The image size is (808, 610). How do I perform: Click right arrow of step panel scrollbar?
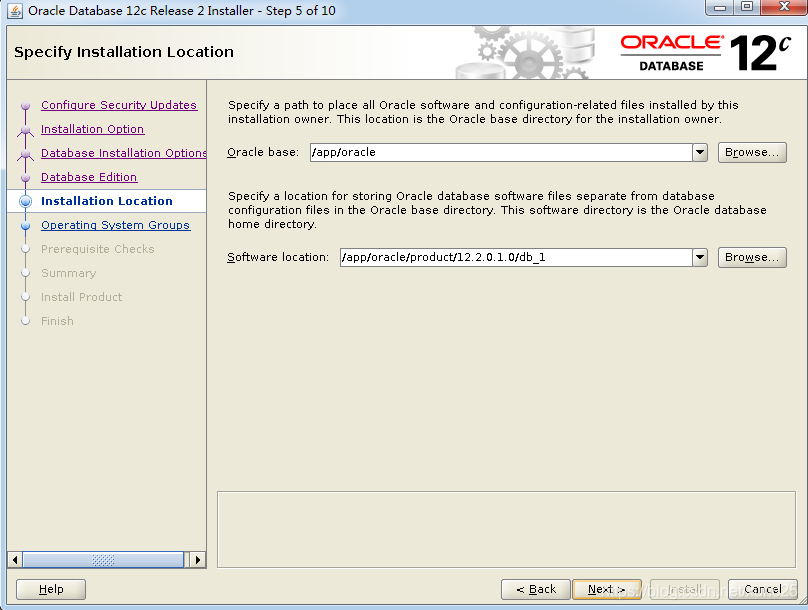(x=198, y=560)
